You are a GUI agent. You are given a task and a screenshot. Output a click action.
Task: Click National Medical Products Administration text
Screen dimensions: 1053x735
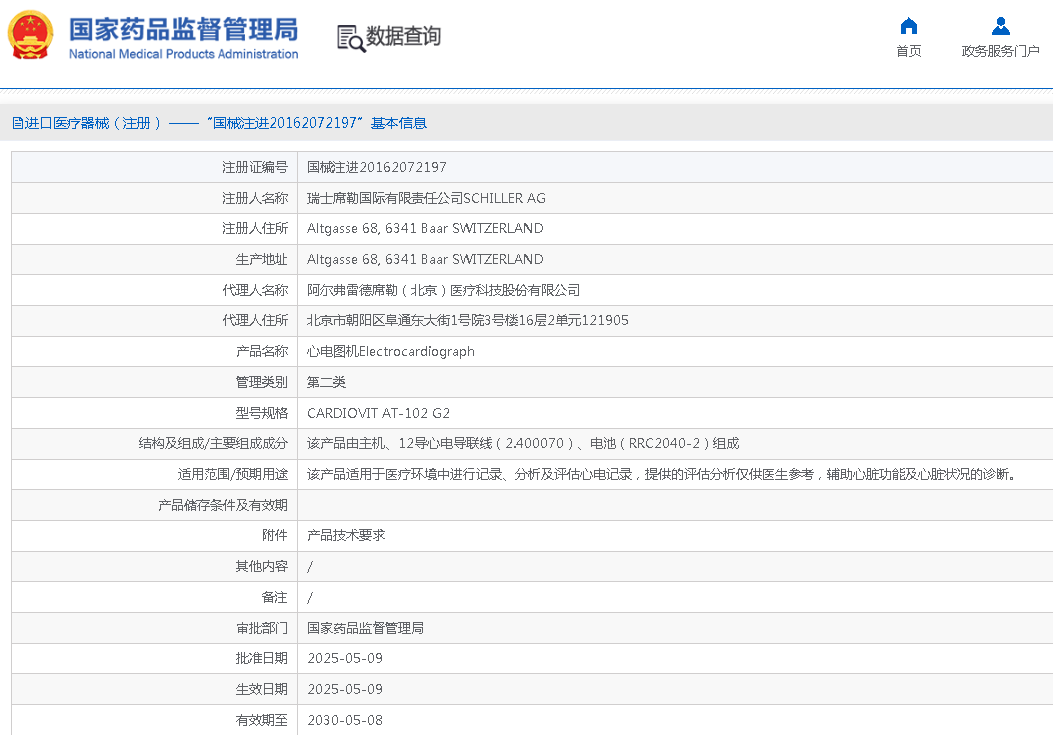pyautogui.click(x=183, y=54)
